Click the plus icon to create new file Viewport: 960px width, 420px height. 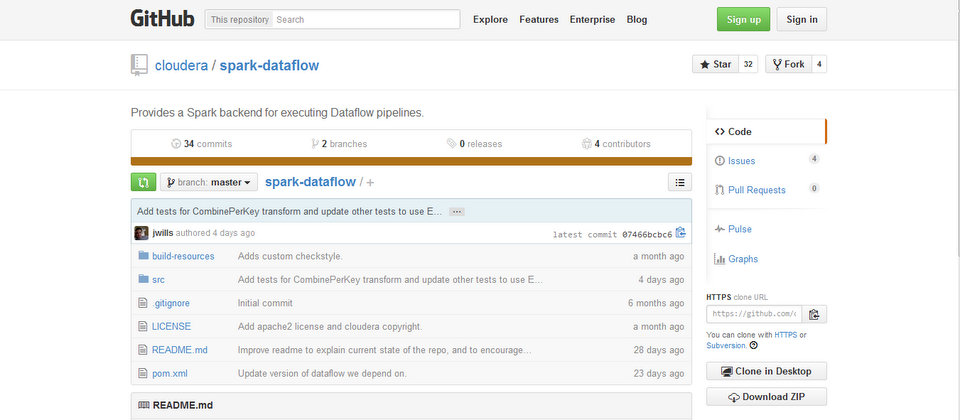[370, 183]
